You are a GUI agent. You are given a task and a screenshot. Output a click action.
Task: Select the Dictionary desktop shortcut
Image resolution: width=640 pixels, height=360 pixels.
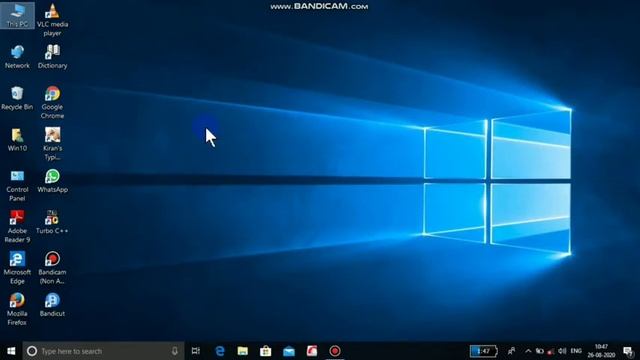pyautogui.click(x=52, y=57)
